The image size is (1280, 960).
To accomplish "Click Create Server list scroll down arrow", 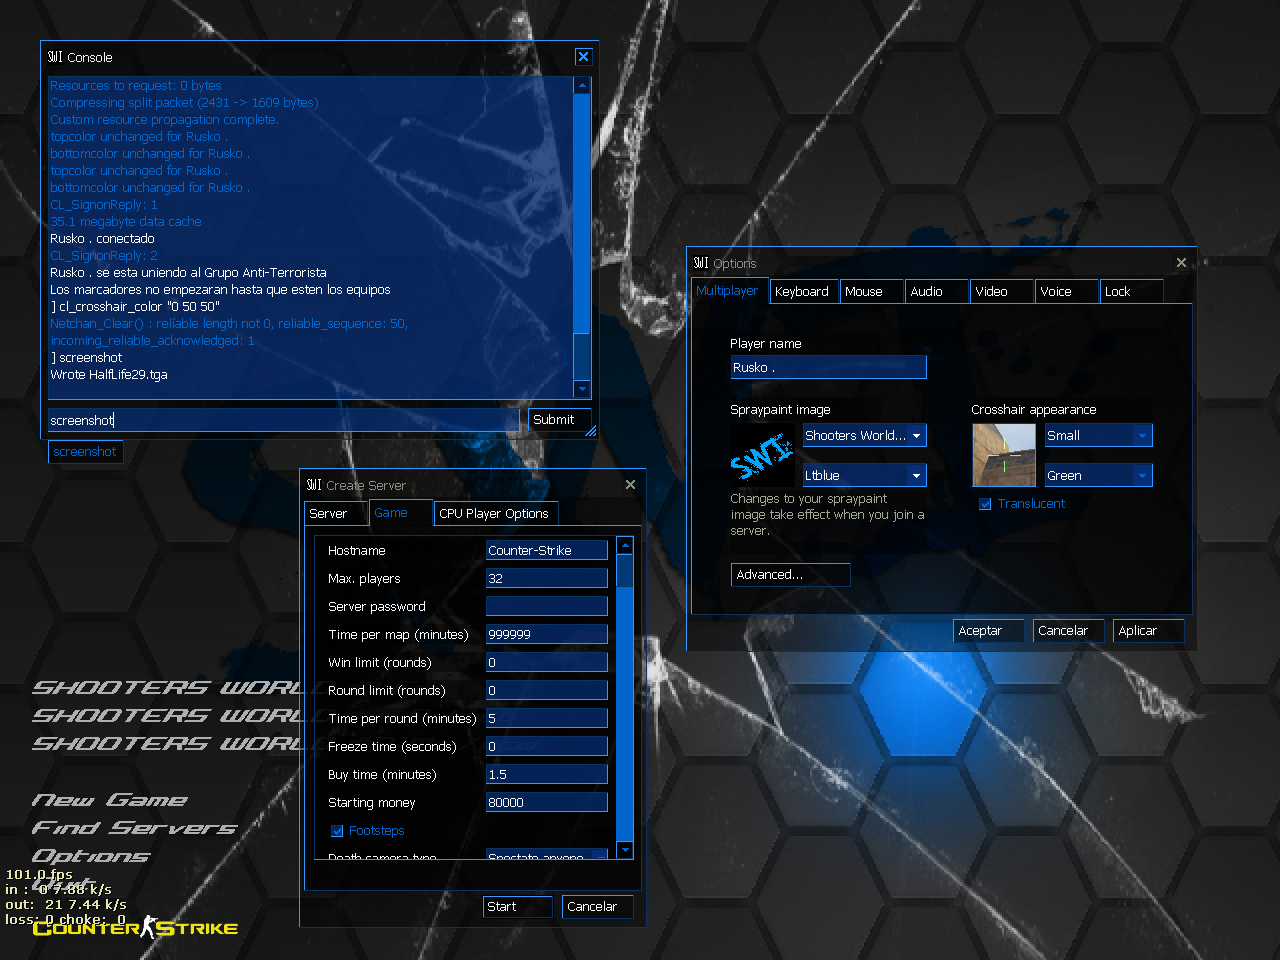I will [625, 850].
